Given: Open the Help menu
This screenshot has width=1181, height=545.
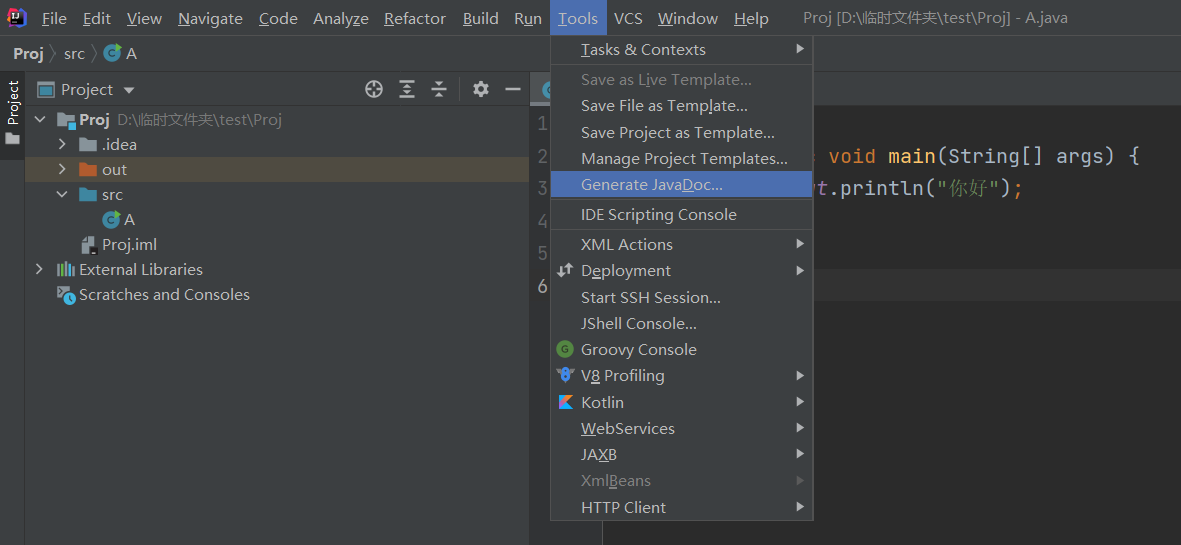Looking at the screenshot, I should (x=751, y=18).
